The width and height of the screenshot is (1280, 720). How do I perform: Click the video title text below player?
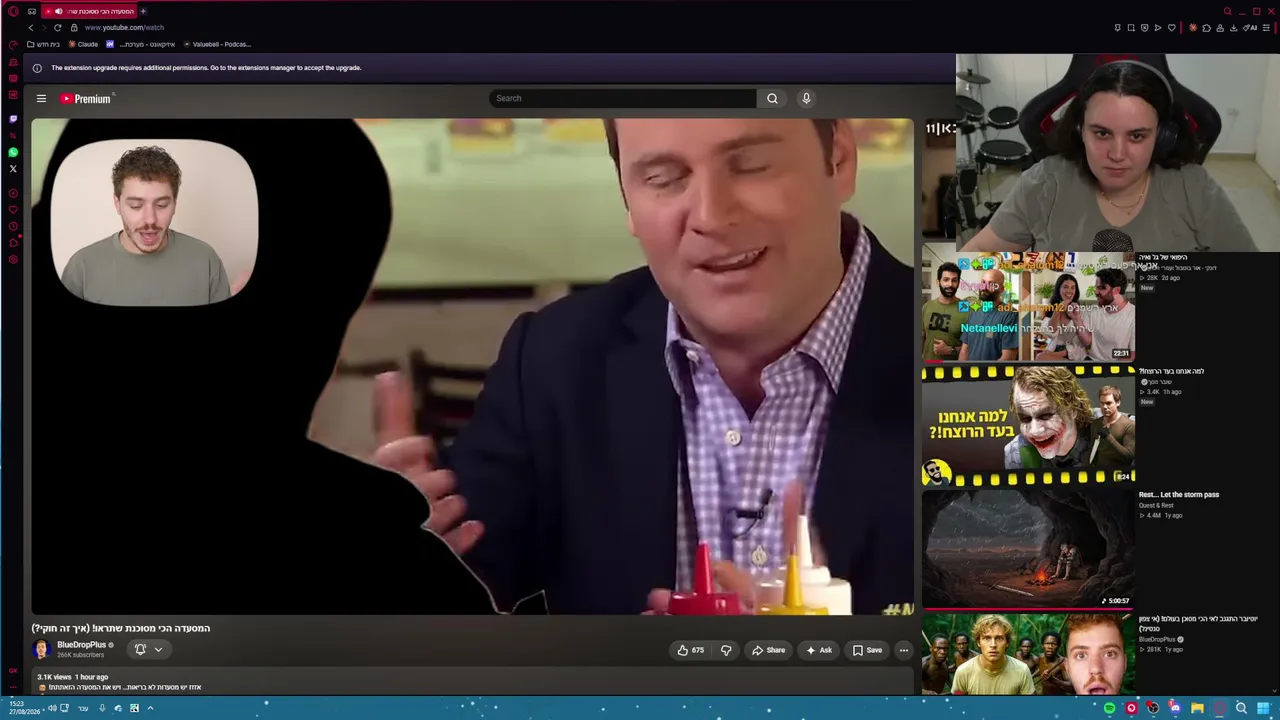click(121, 628)
